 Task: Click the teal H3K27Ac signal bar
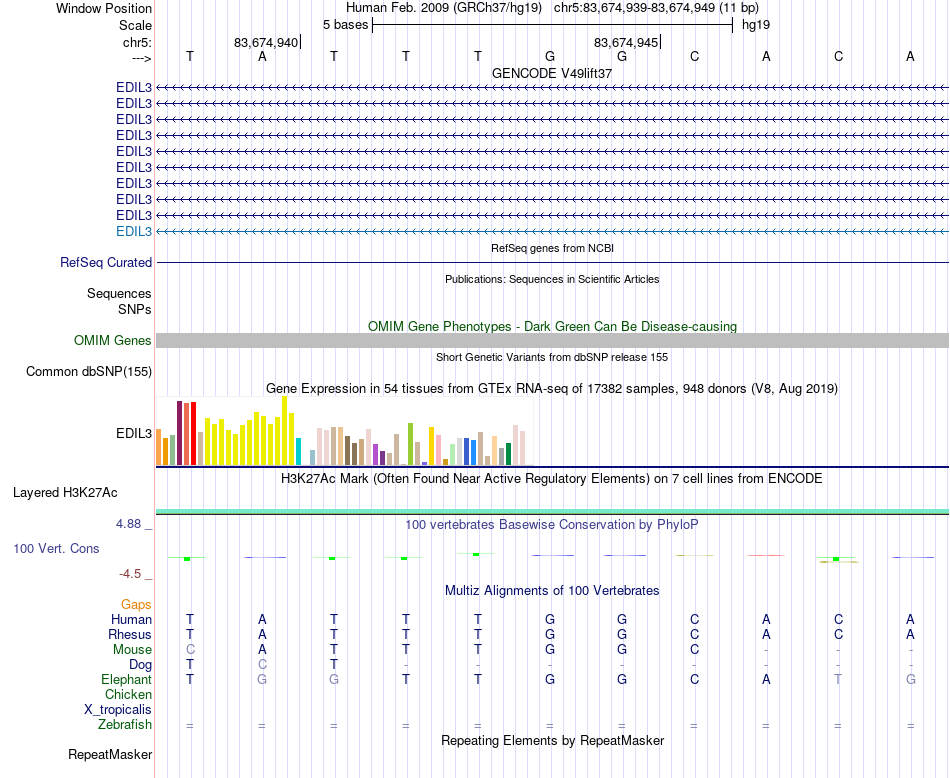tap(552, 512)
